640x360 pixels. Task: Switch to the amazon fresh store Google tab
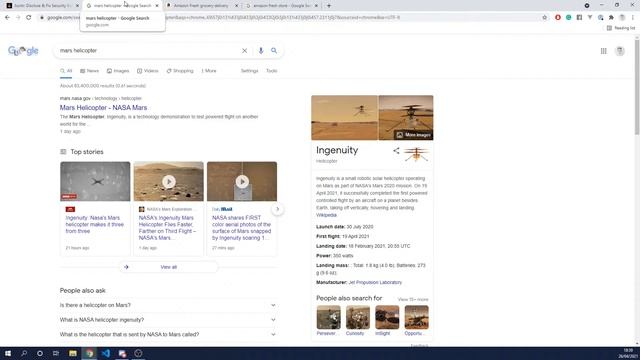pyautogui.click(x=282, y=6)
